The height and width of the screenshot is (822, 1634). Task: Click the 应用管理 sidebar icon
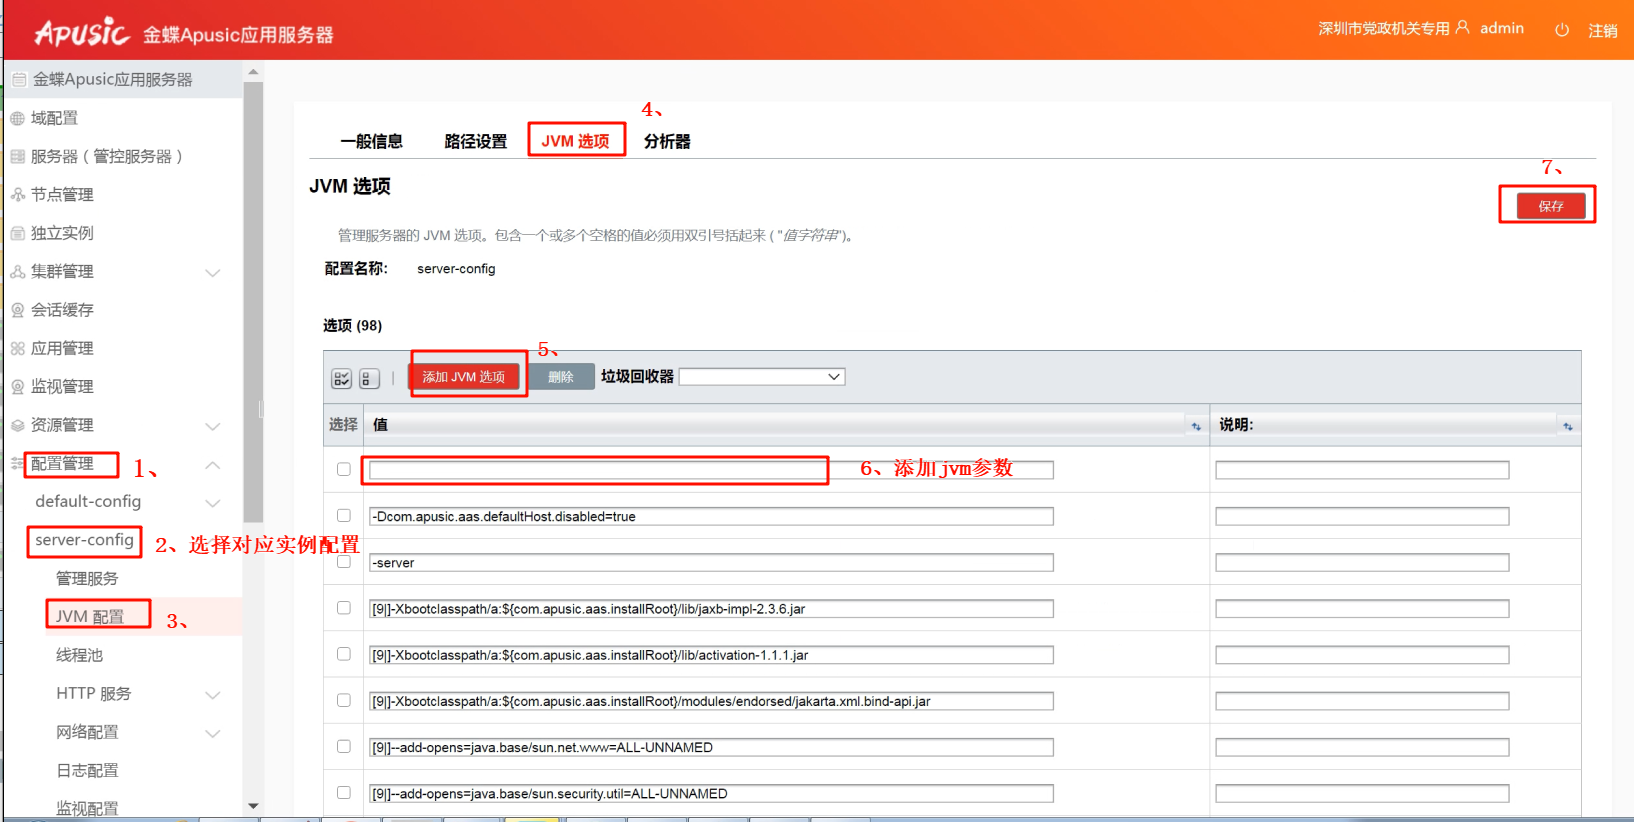point(18,348)
